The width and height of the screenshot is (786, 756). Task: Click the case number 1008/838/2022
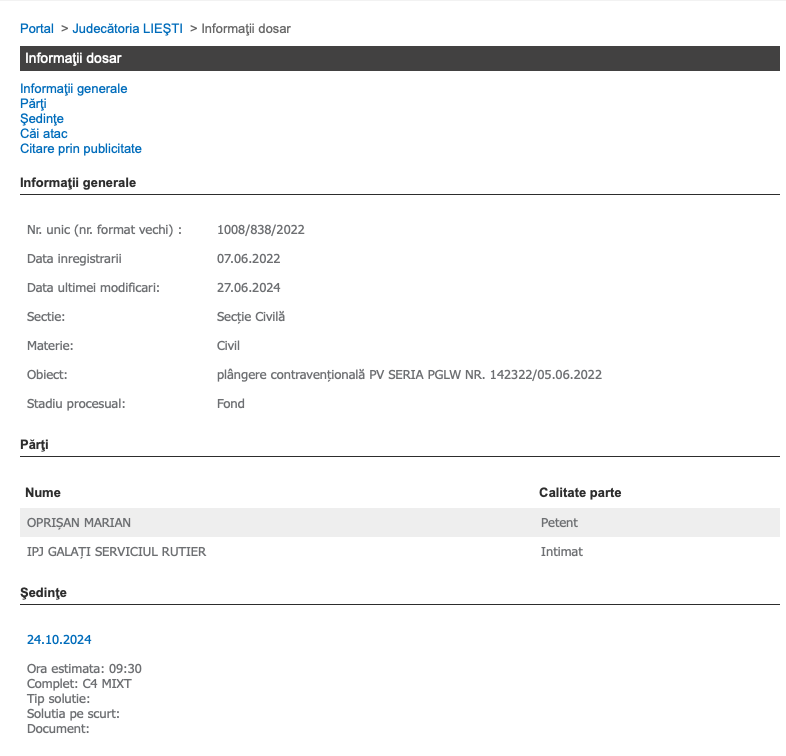point(261,230)
